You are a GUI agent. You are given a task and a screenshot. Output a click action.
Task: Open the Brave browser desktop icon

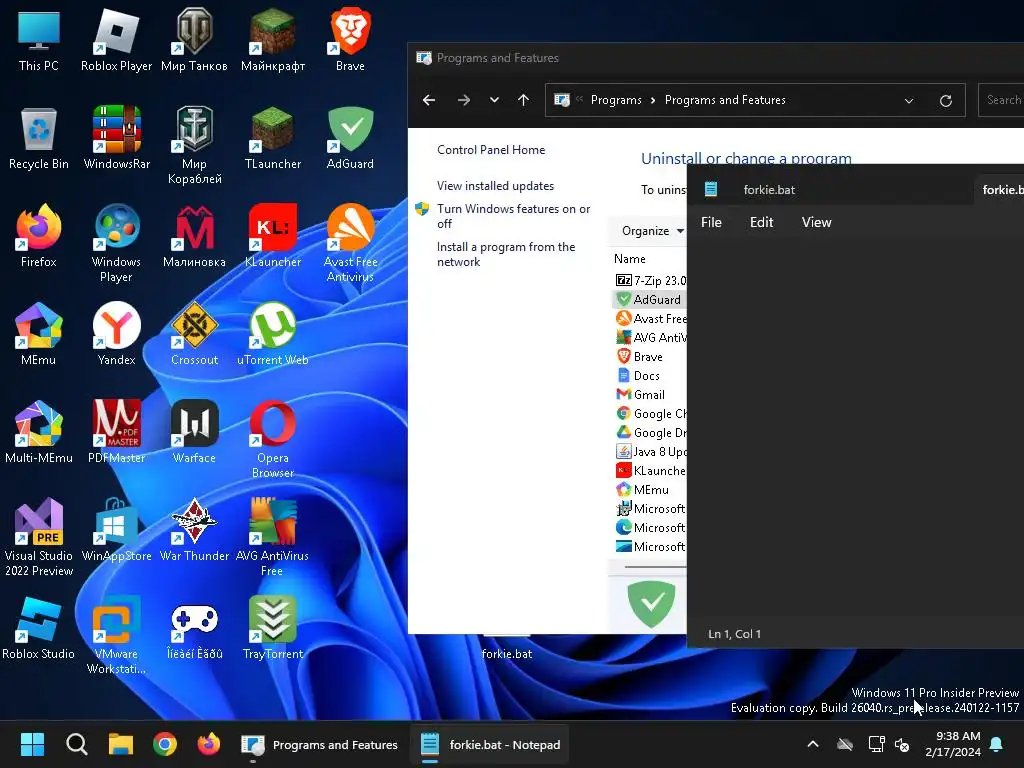350,39
